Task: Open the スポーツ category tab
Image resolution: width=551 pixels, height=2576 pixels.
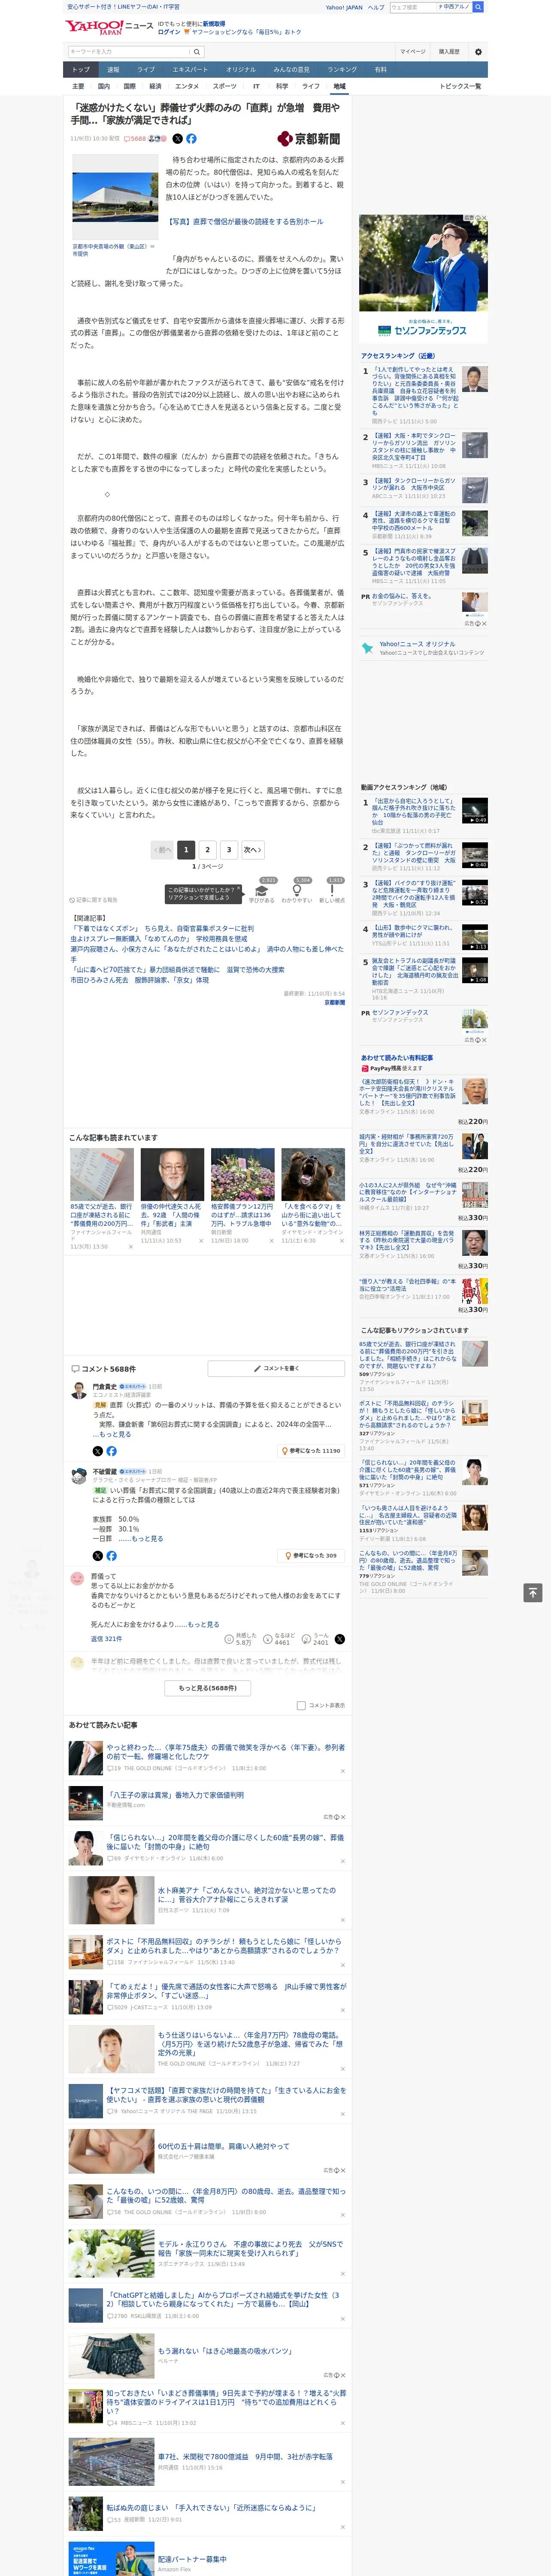Action: pyautogui.click(x=225, y=86)
